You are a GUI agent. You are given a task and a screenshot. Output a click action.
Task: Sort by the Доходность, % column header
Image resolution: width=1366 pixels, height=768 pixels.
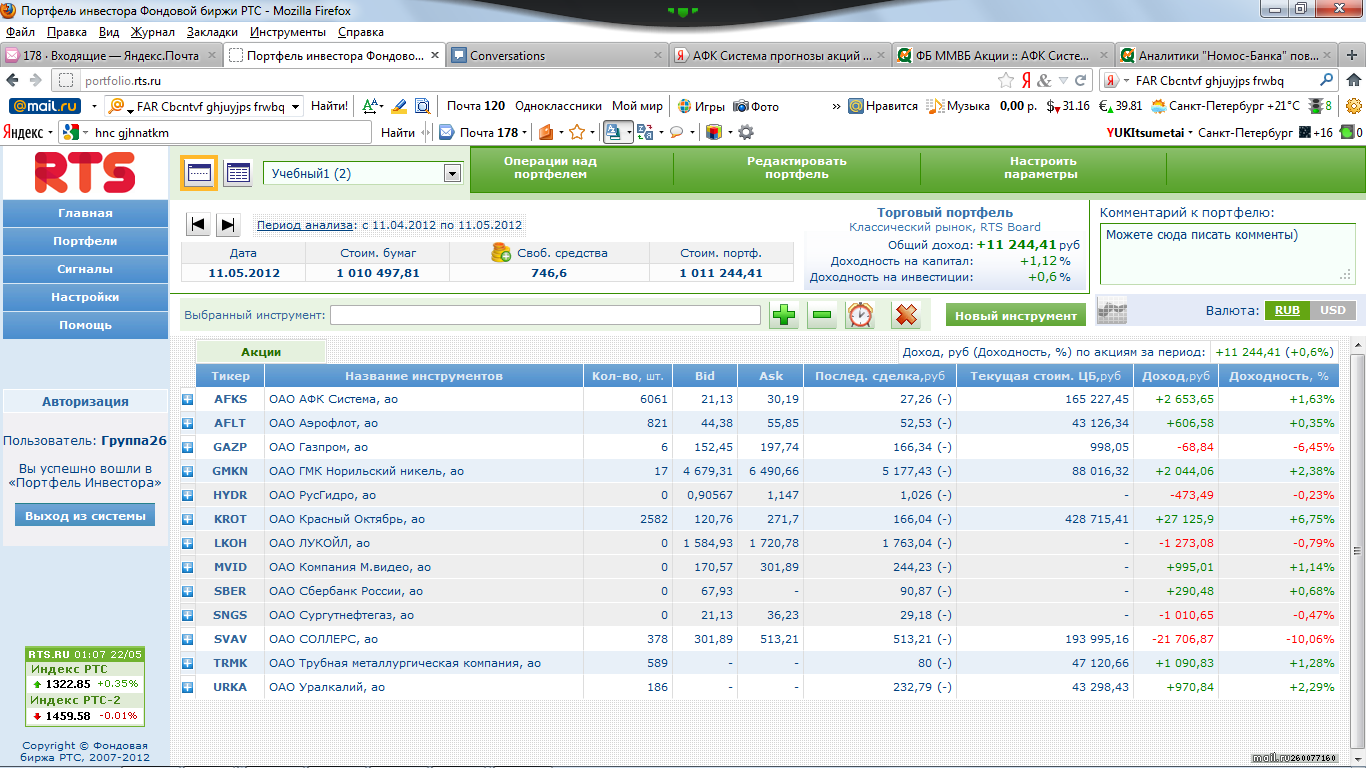point(1279,376)
